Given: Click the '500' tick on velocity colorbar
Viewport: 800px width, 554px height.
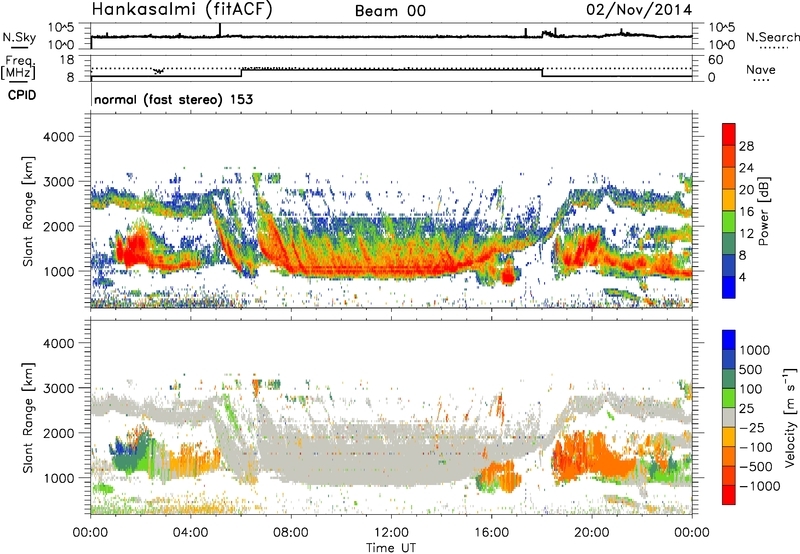Looking at the screenshot, I should click(x=751, y=369).
